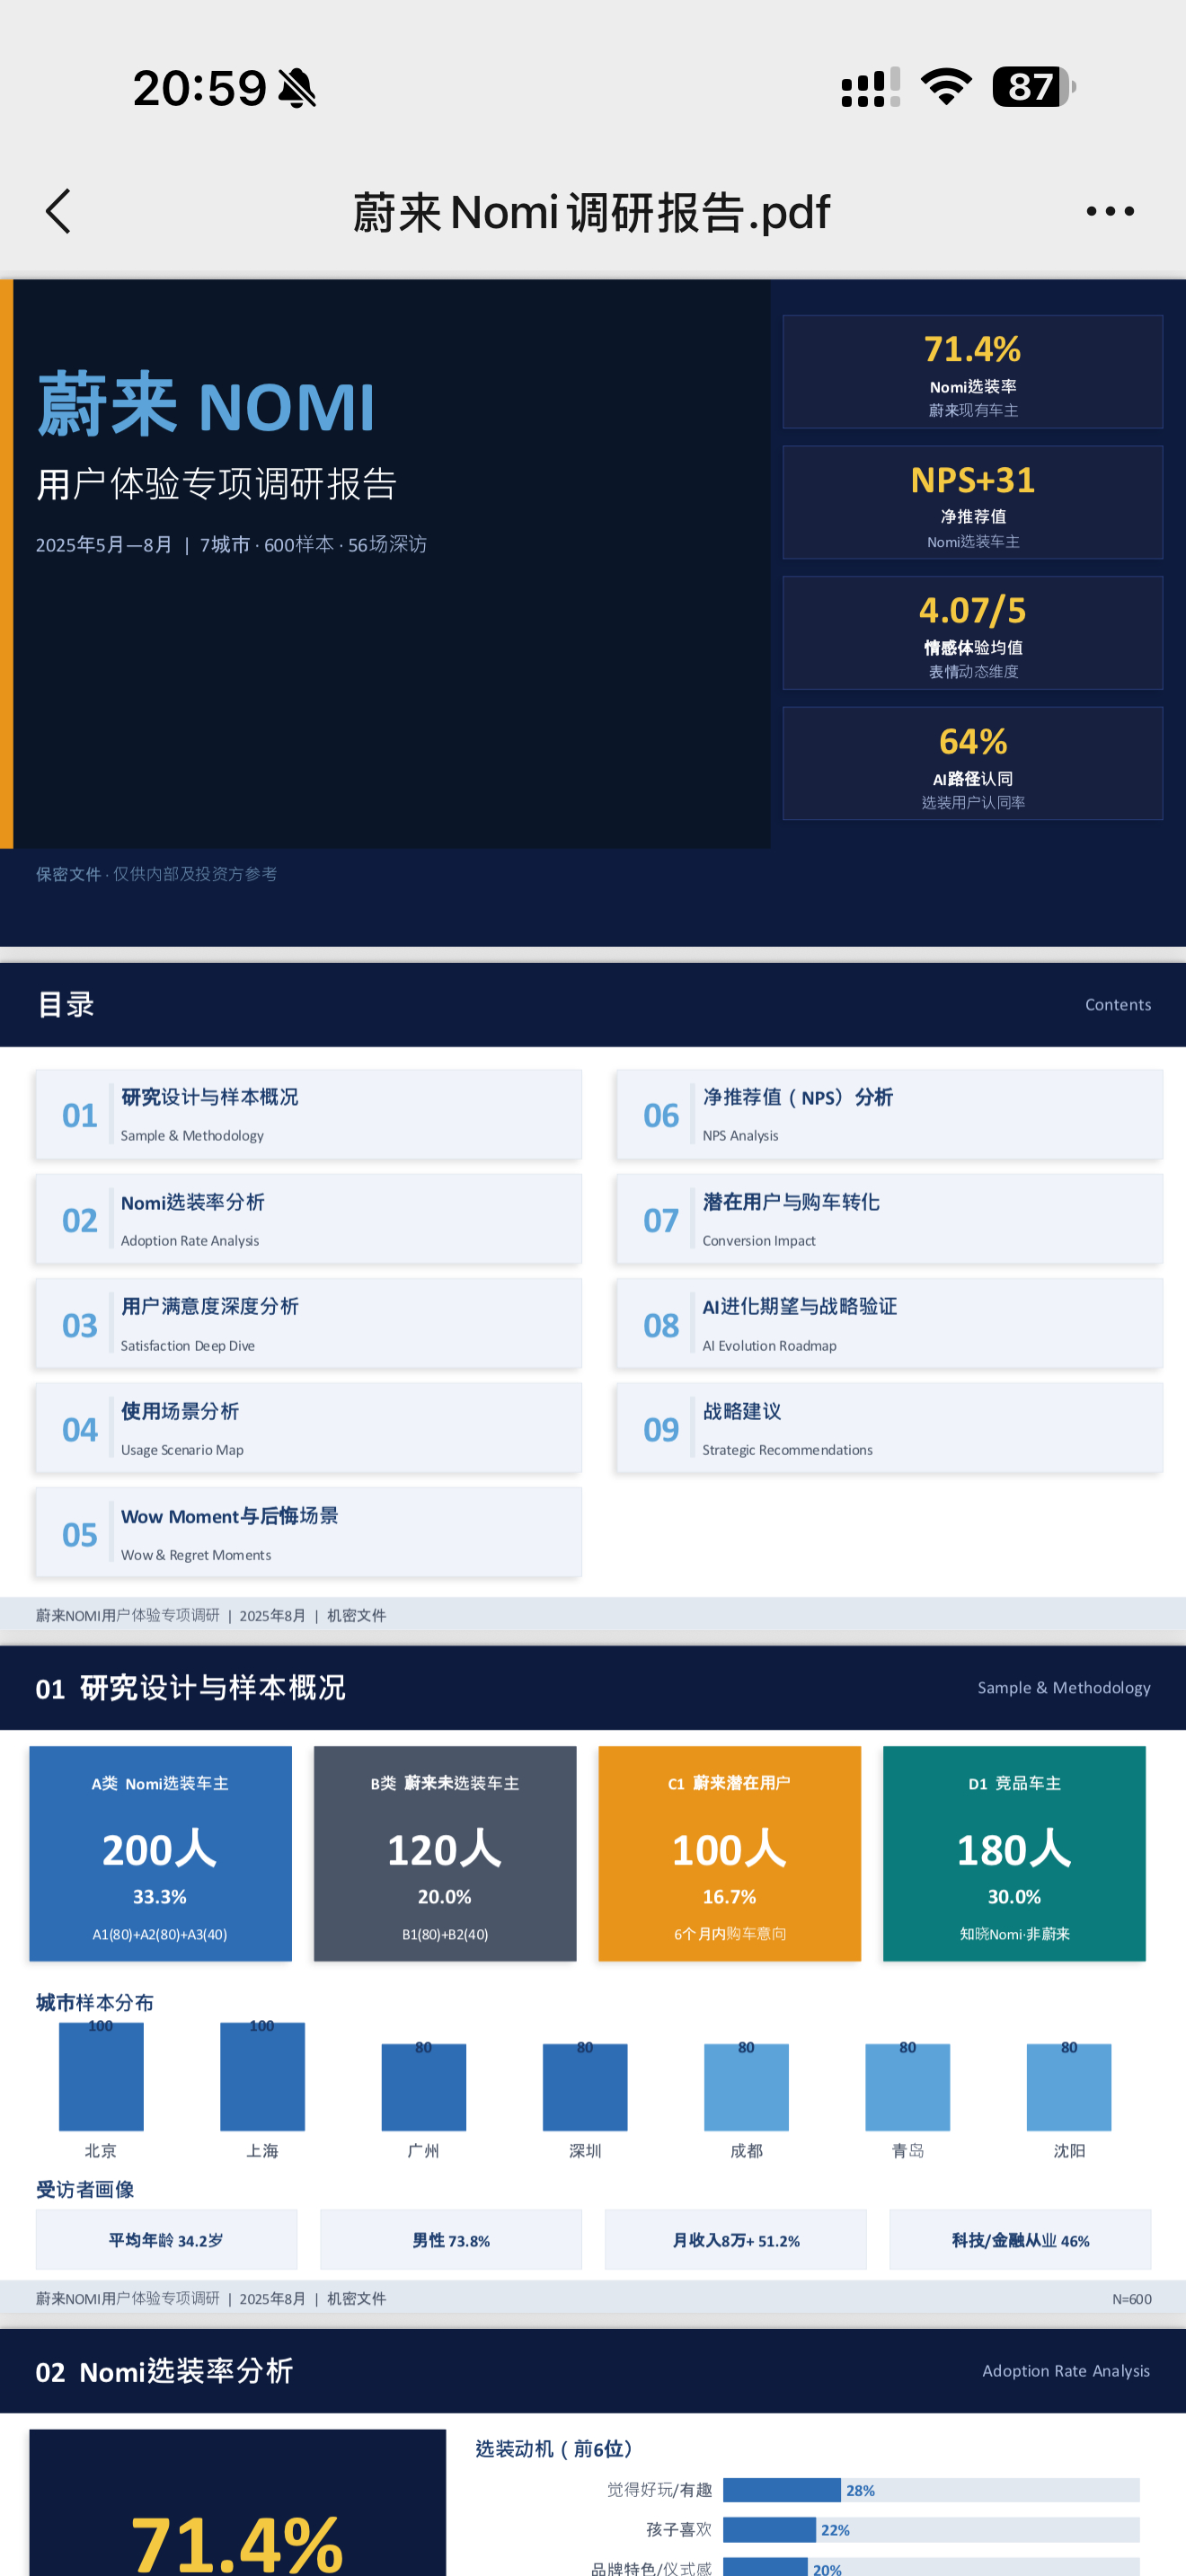
Task: Tap the Contents label
Action: (1118, 1005)
